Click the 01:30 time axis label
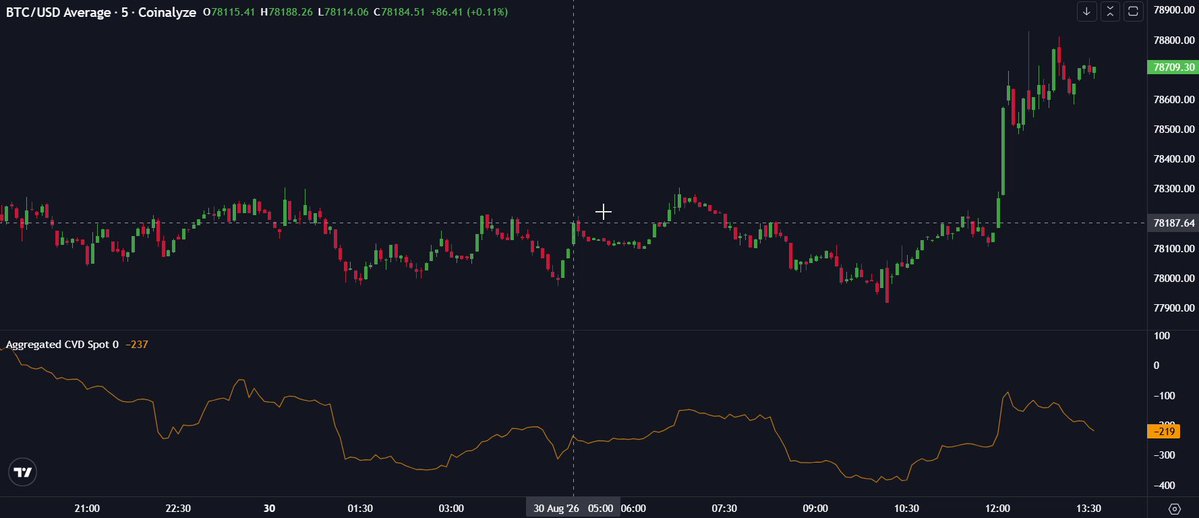This screenshot has width=1199, height=518. (360, 508)
